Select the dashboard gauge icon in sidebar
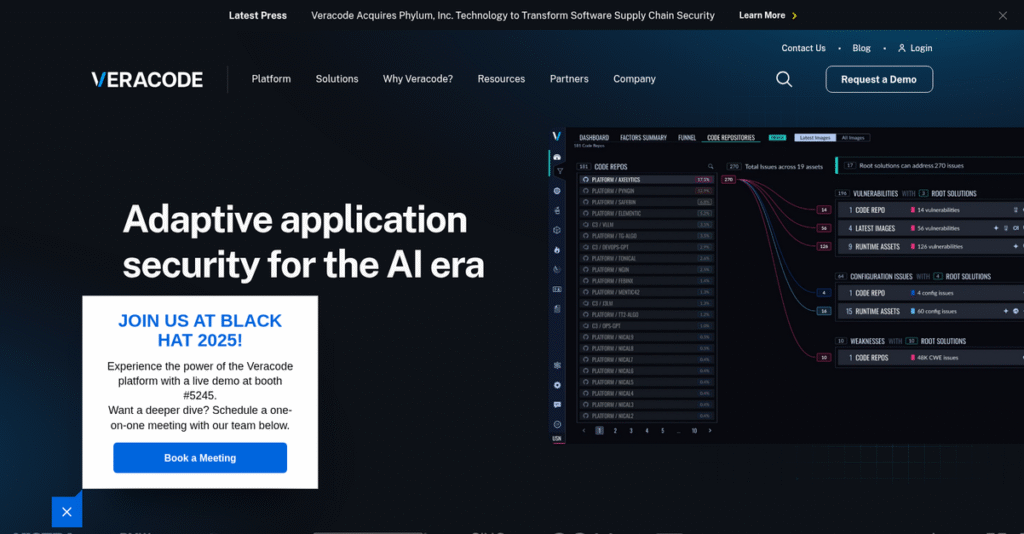This screenshot has height=534, width=1024. coord(556,157)
